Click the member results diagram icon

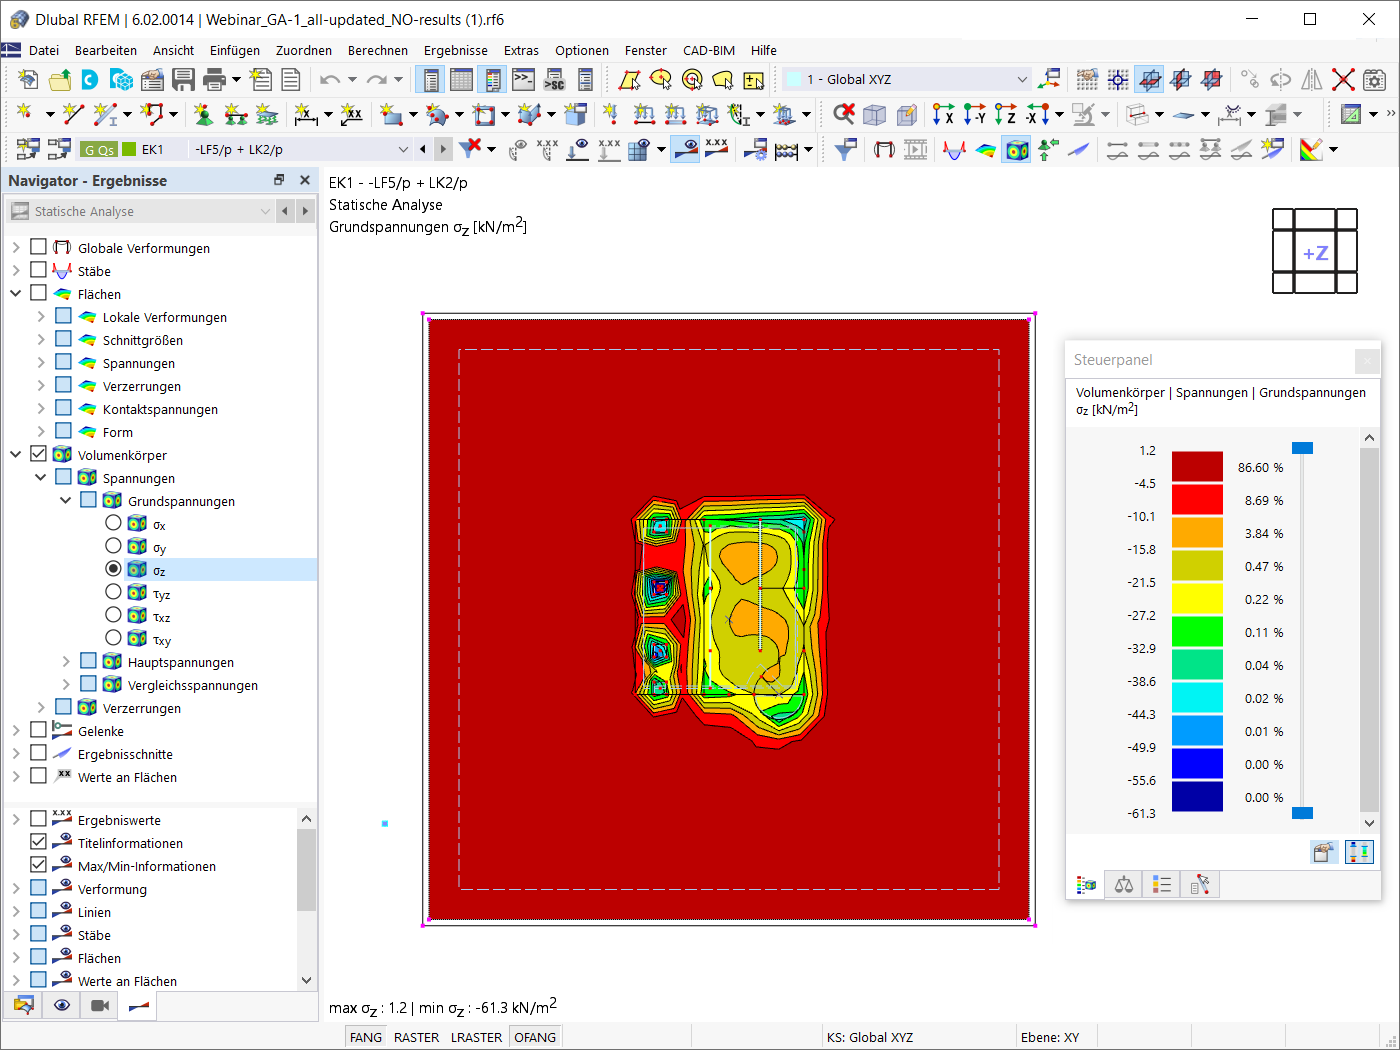955,149
